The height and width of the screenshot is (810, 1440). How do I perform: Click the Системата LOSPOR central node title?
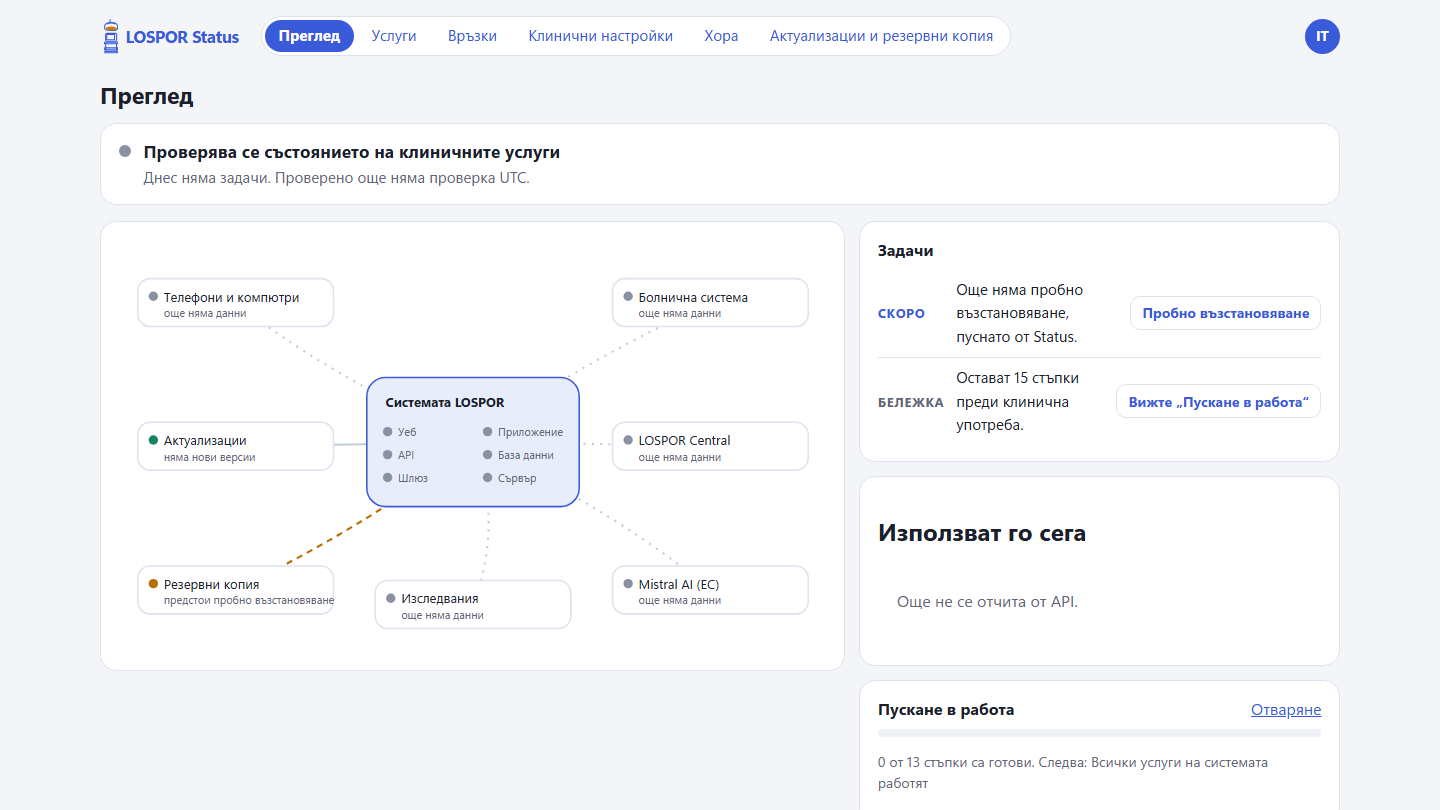[445, 403]
